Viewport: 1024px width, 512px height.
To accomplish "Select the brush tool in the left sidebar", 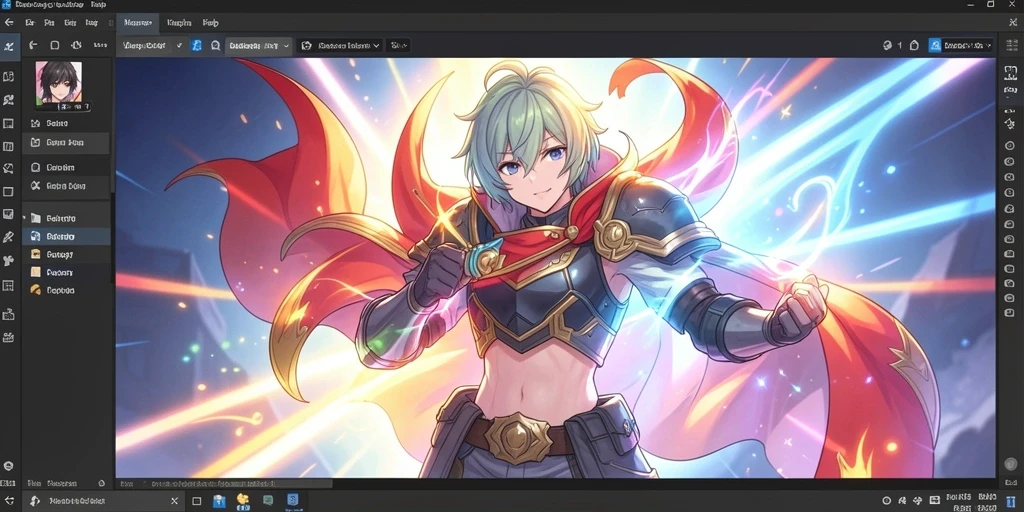I will (x=8, y=236).
